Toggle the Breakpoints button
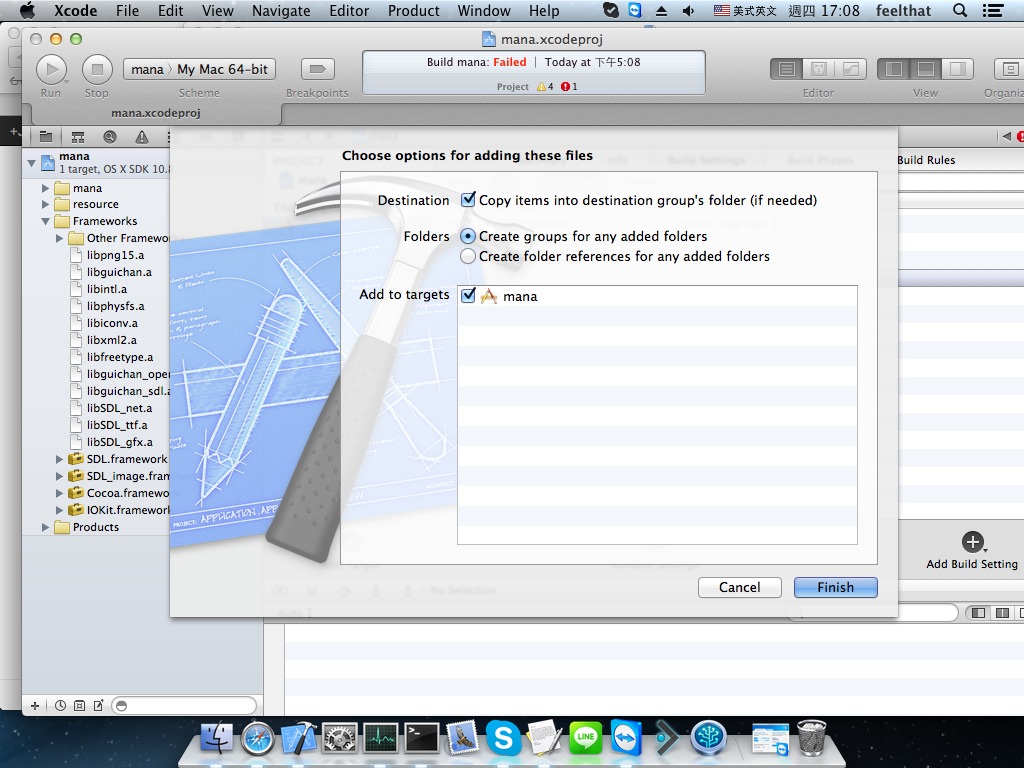The width and height of the screenshot is (1024, 768). click(x=317, y=69)
